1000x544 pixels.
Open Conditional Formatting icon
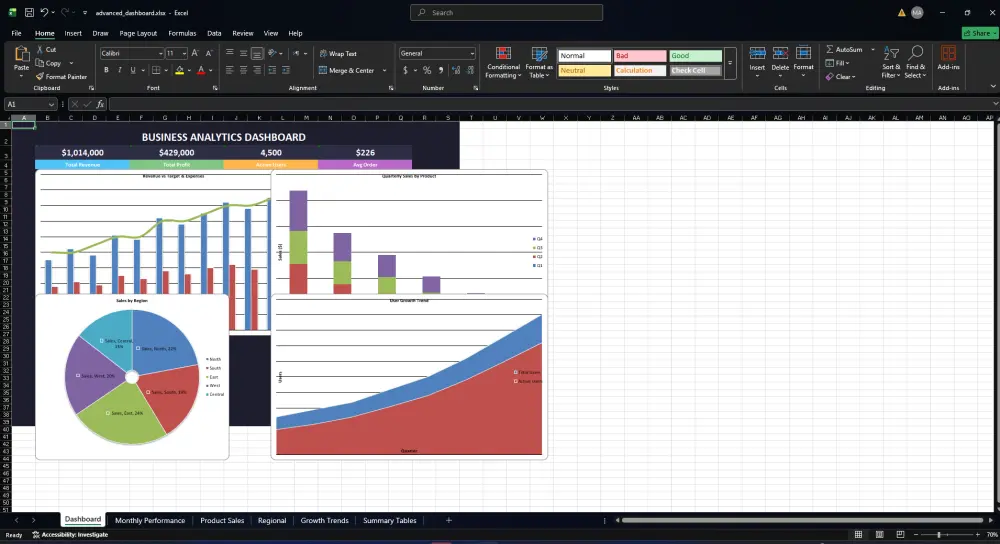(x=503, y=54)
